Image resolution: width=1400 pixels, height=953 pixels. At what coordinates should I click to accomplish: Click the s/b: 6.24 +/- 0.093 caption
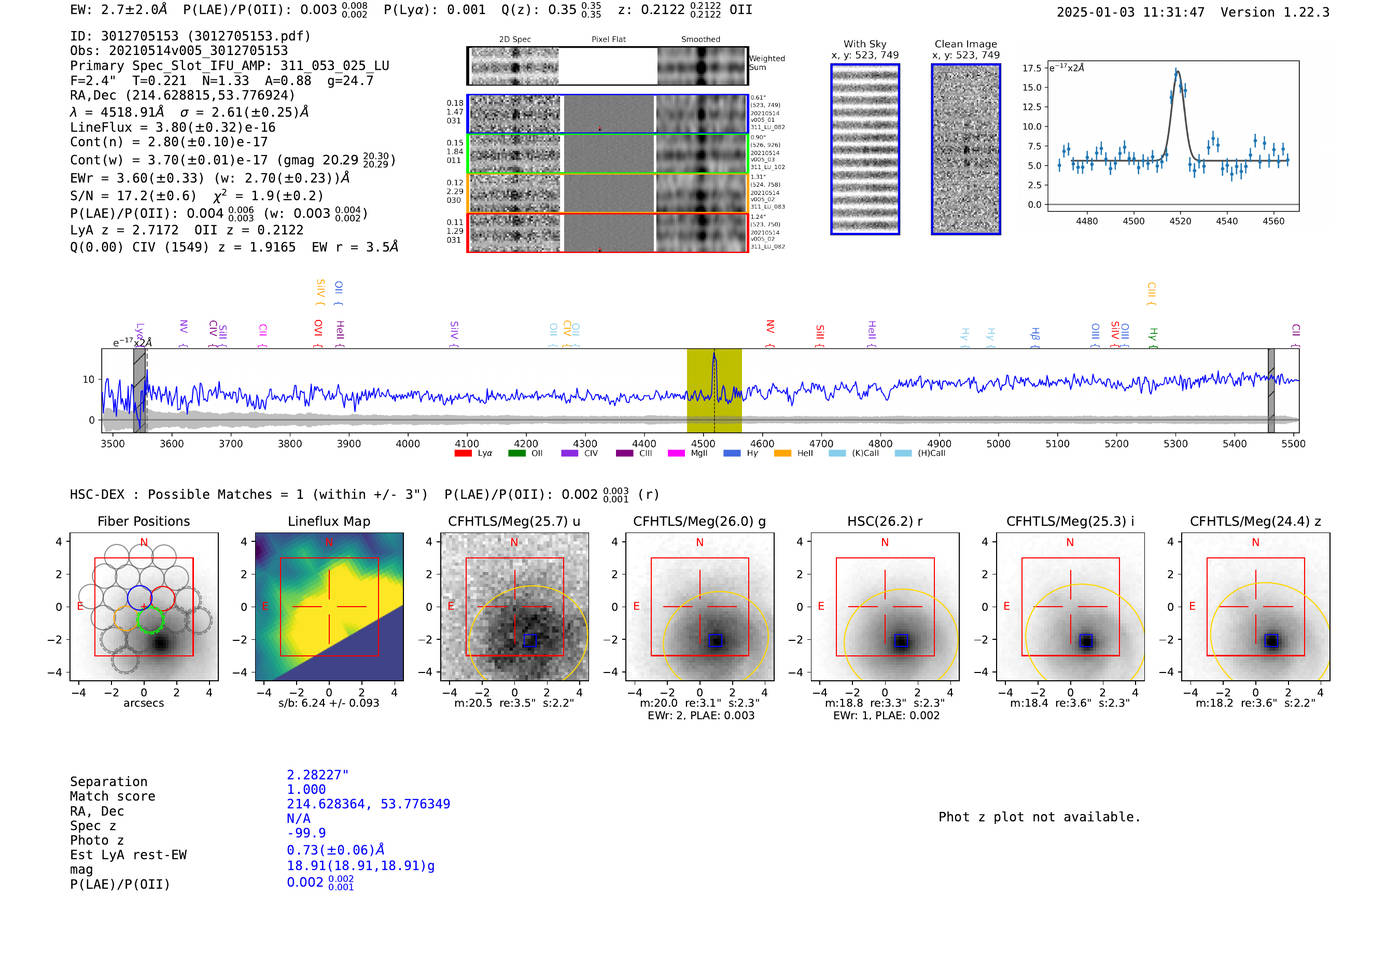click(329, 703)
